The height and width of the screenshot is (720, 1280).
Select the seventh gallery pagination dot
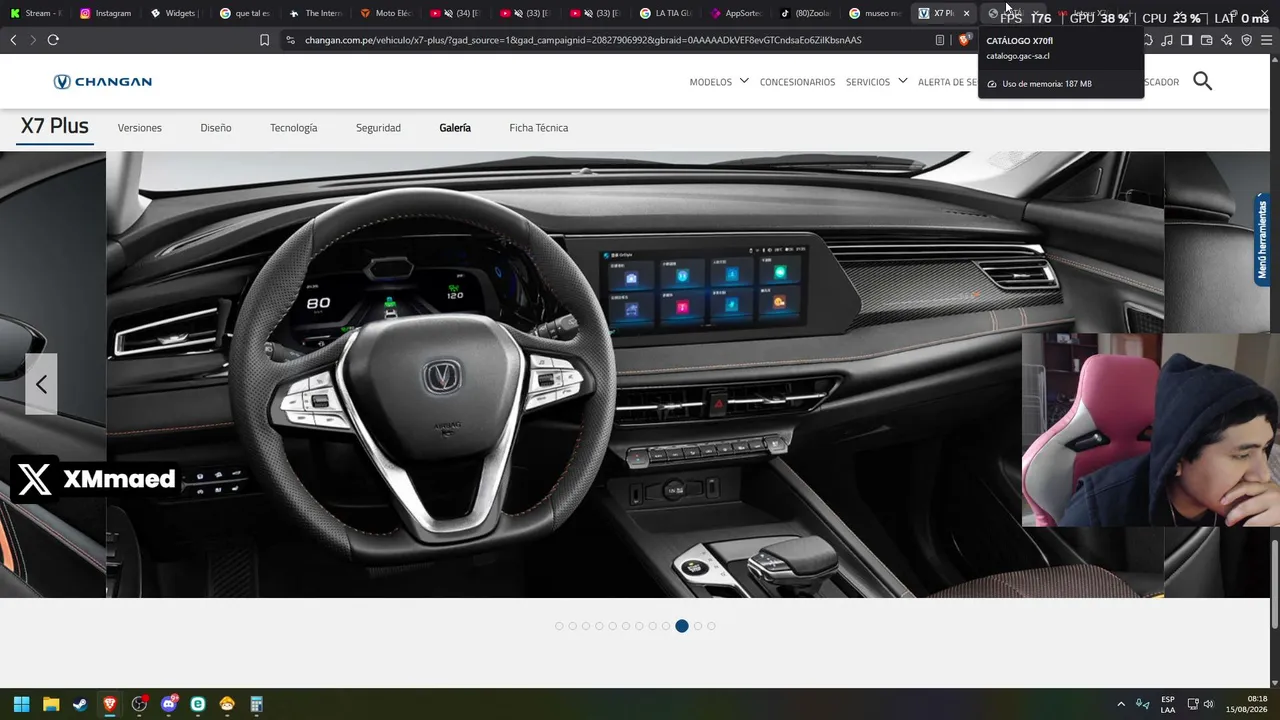pos(639,626)
